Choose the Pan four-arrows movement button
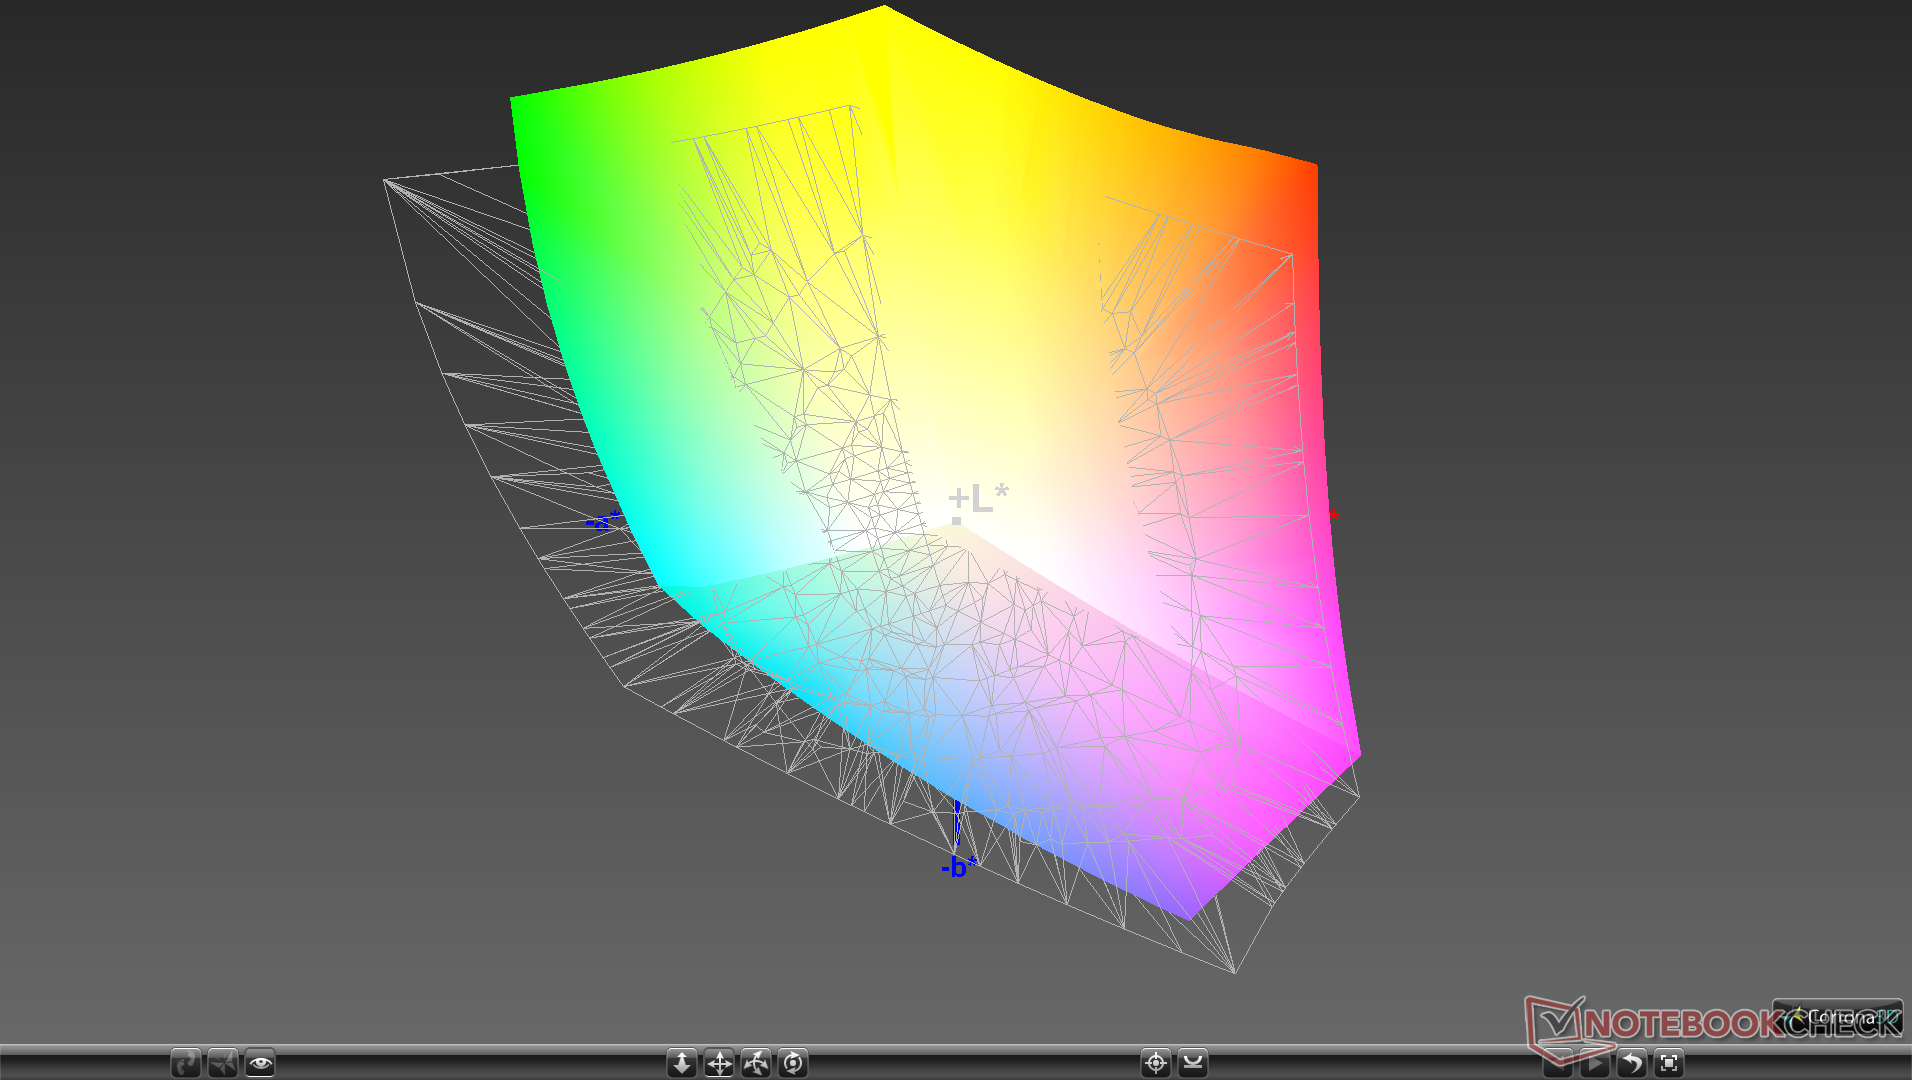 (x=719, y=1062)
